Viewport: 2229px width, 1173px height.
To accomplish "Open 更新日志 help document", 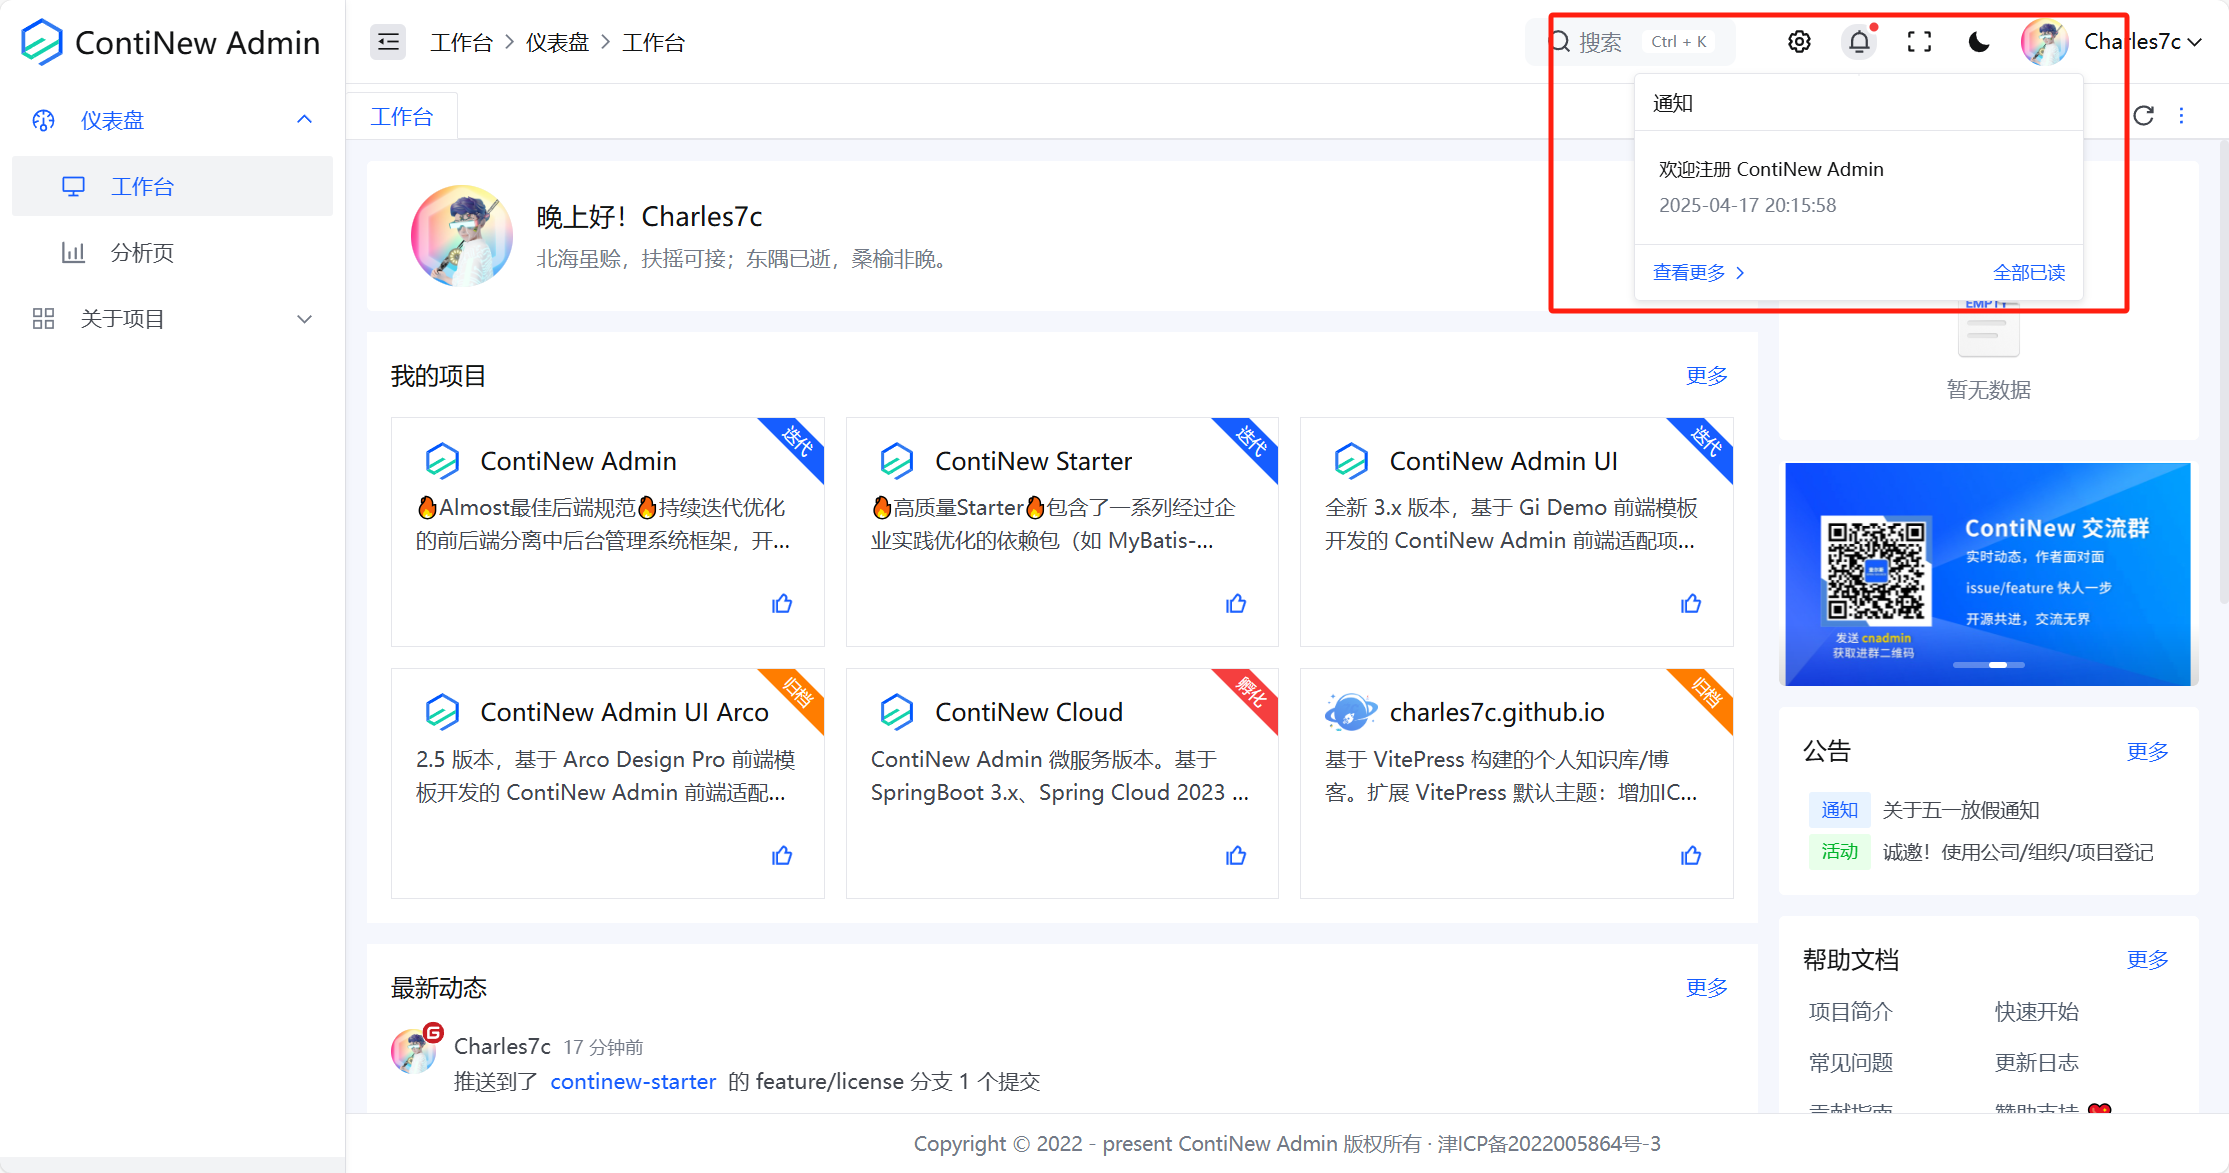I will pos(2037,1062).
